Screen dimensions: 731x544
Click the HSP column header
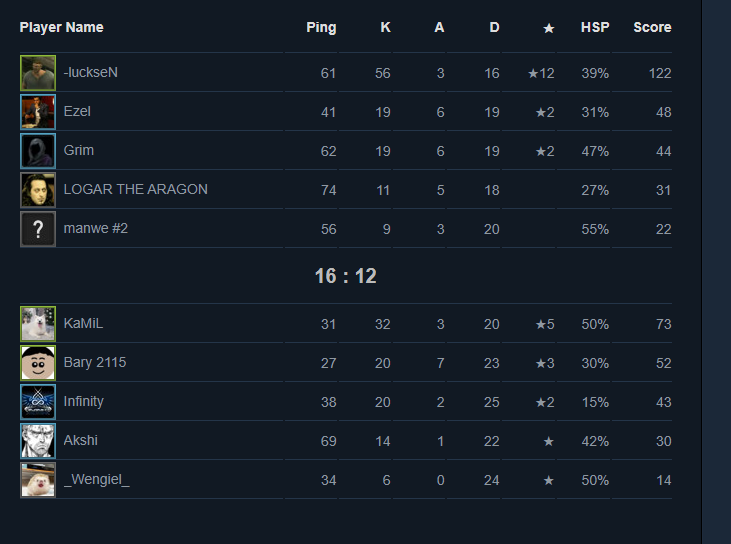(595, 28)
